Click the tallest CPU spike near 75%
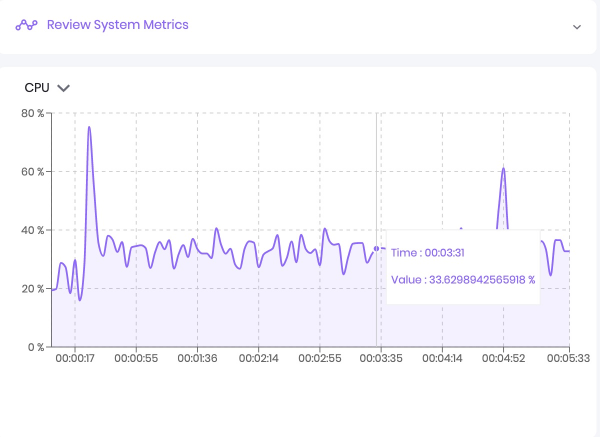 [89, 127]
